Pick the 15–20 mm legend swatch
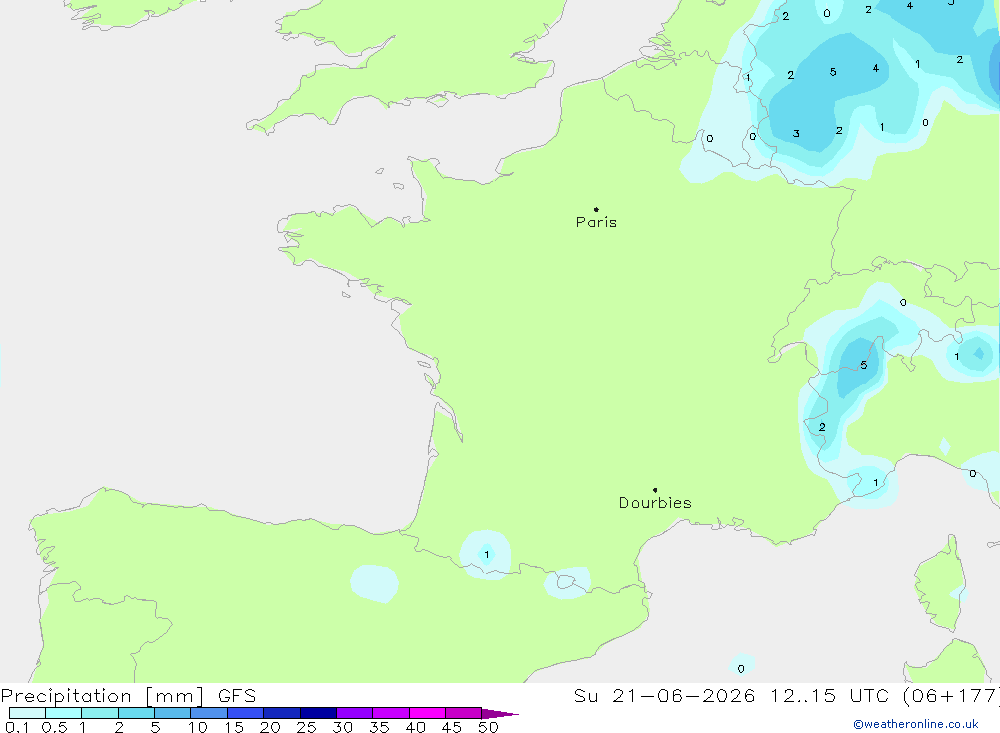Viewport: 1000px width, 733px height. [245, 713]
